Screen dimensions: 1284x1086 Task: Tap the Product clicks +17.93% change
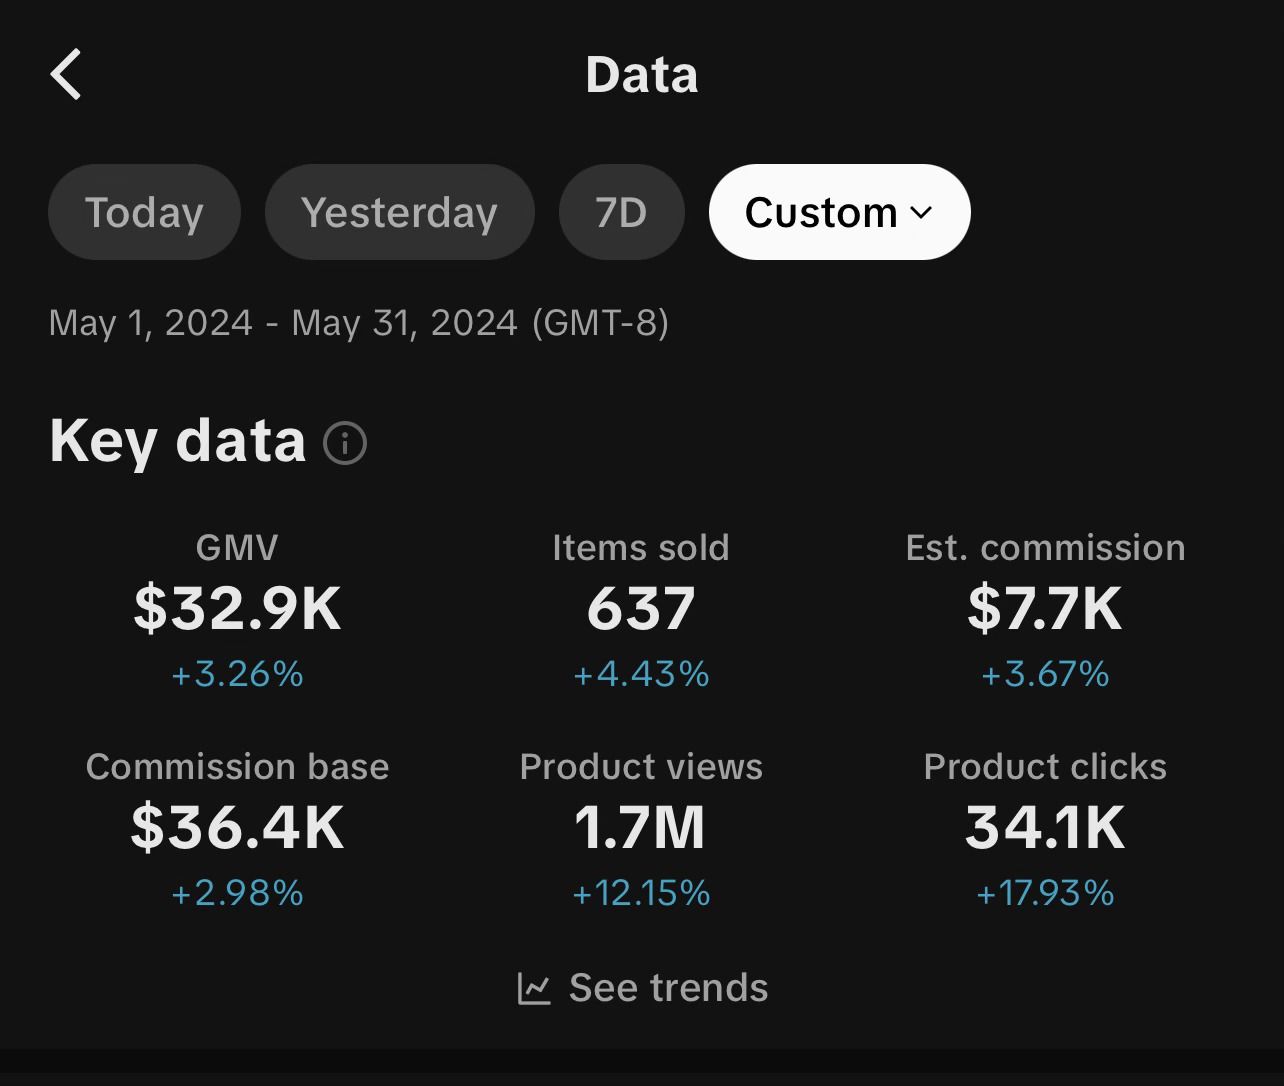click(x=1045, y=893)
